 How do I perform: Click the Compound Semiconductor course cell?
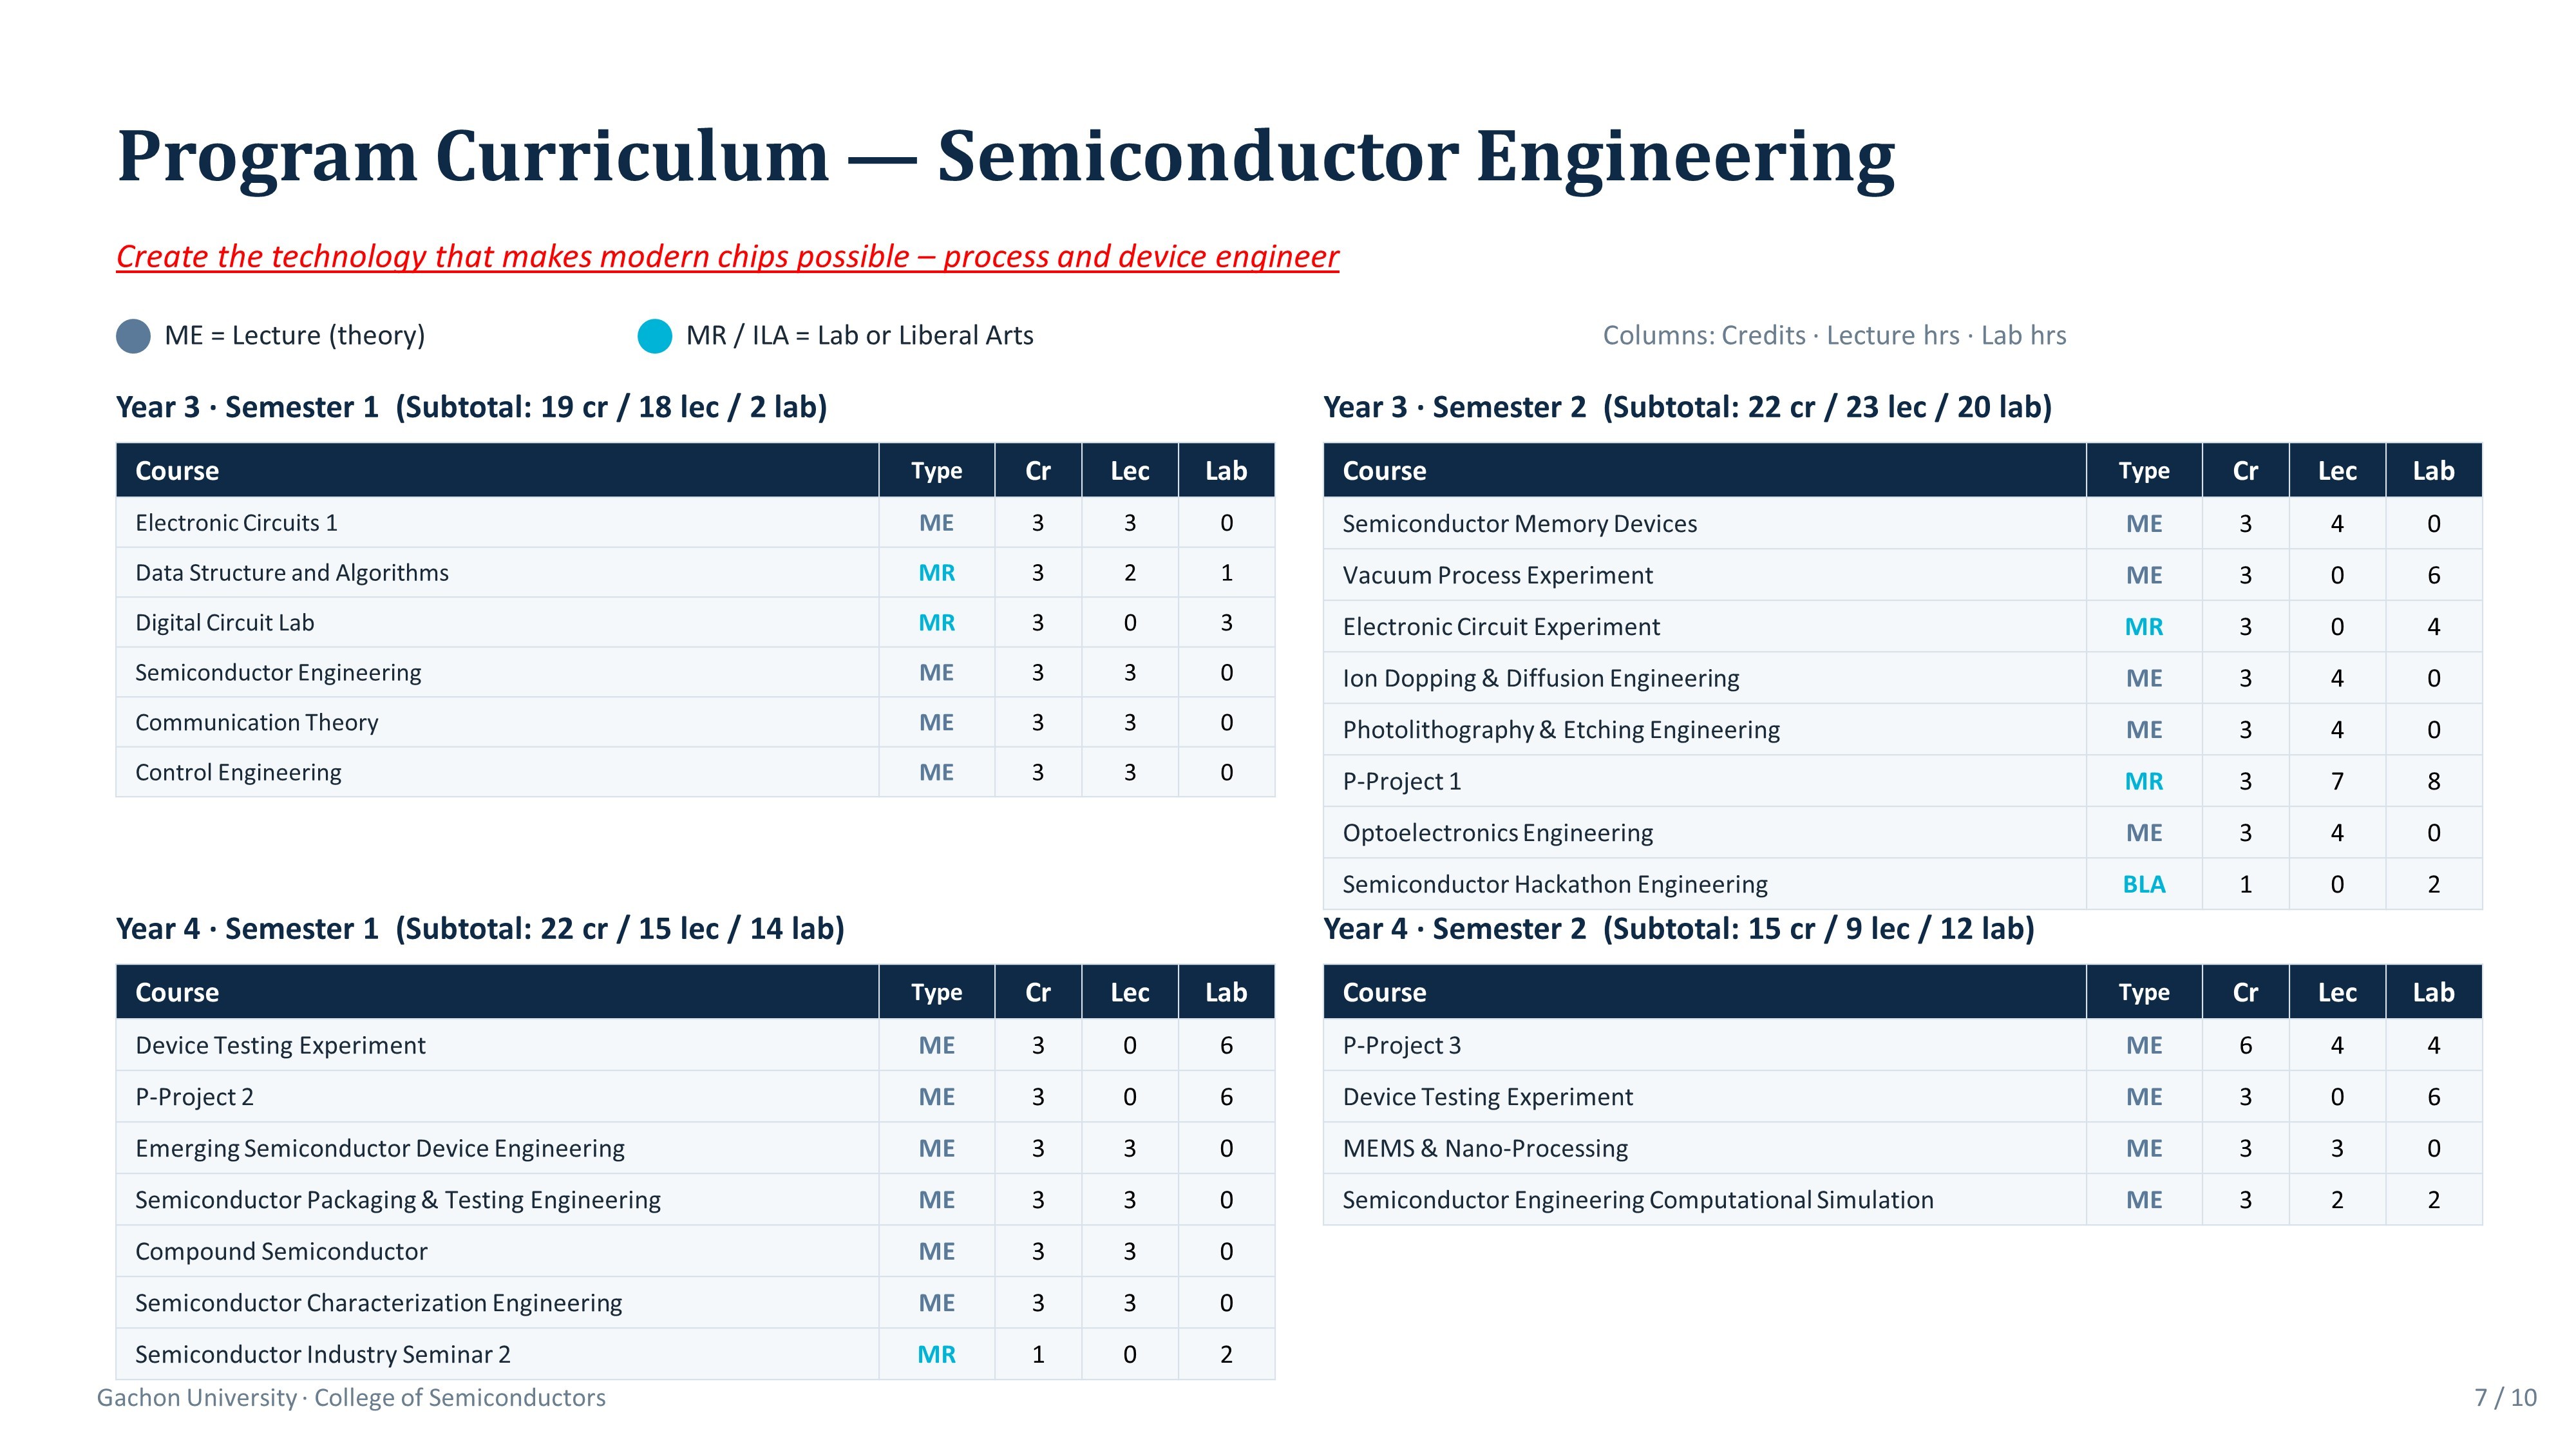tap(497, 1252)
